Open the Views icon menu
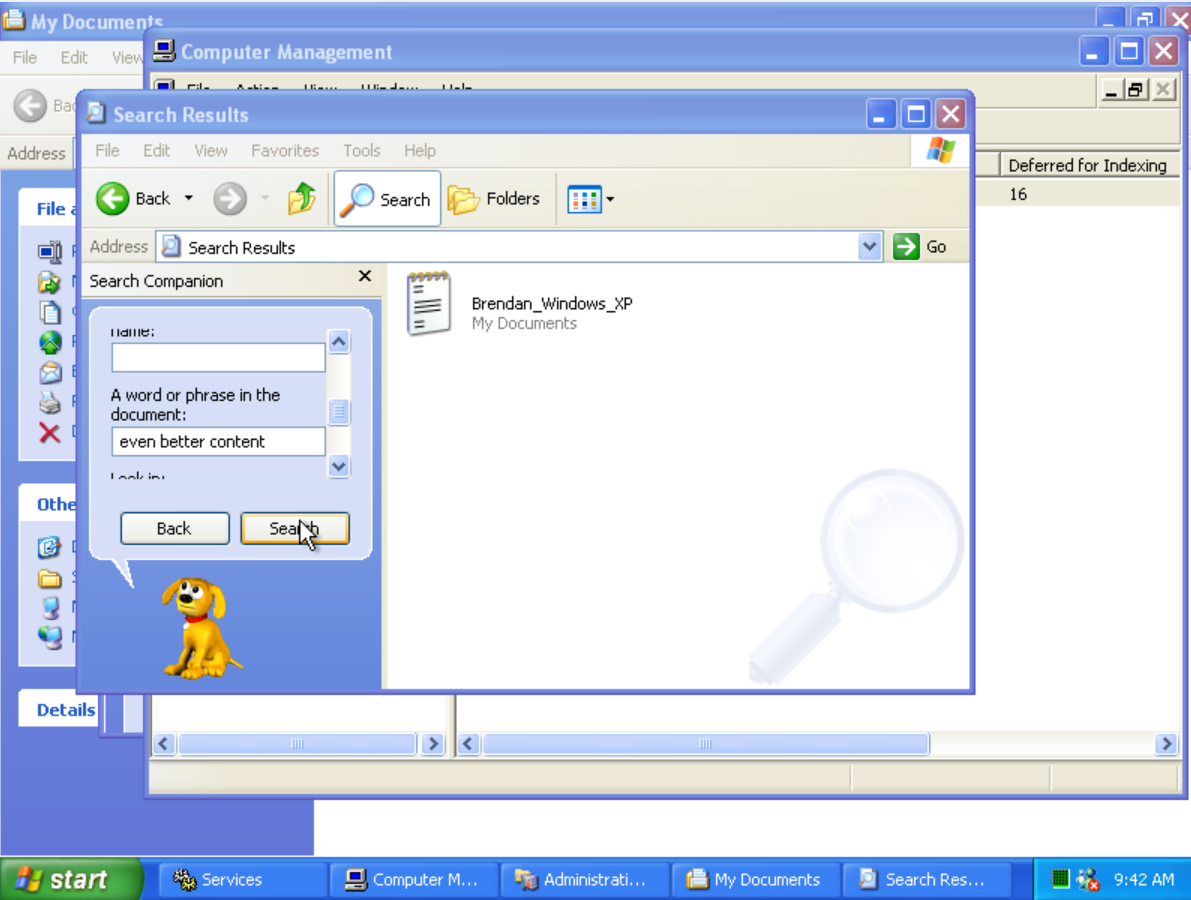1191x900 pixels. (x=590, y=199)
